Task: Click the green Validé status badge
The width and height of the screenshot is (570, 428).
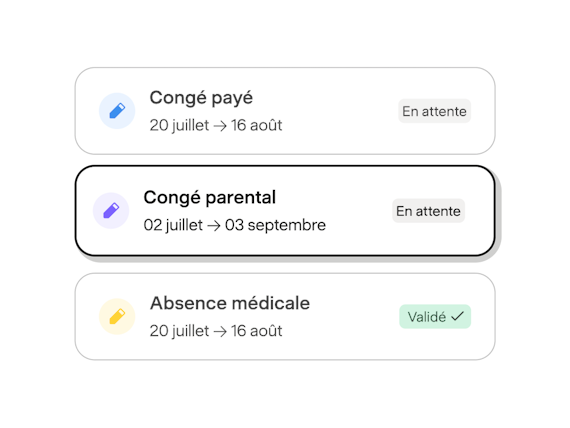Action: pos(435,316)
